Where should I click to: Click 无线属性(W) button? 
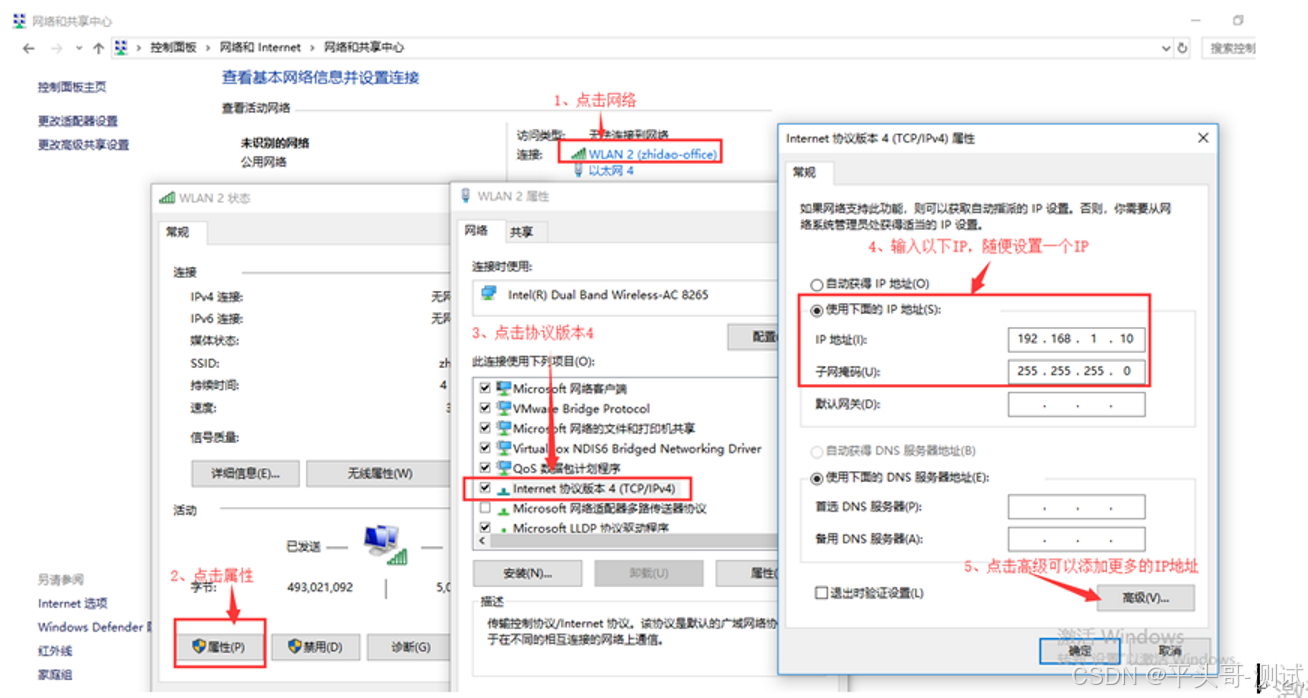pyautogui.click(x=378, y=473)
